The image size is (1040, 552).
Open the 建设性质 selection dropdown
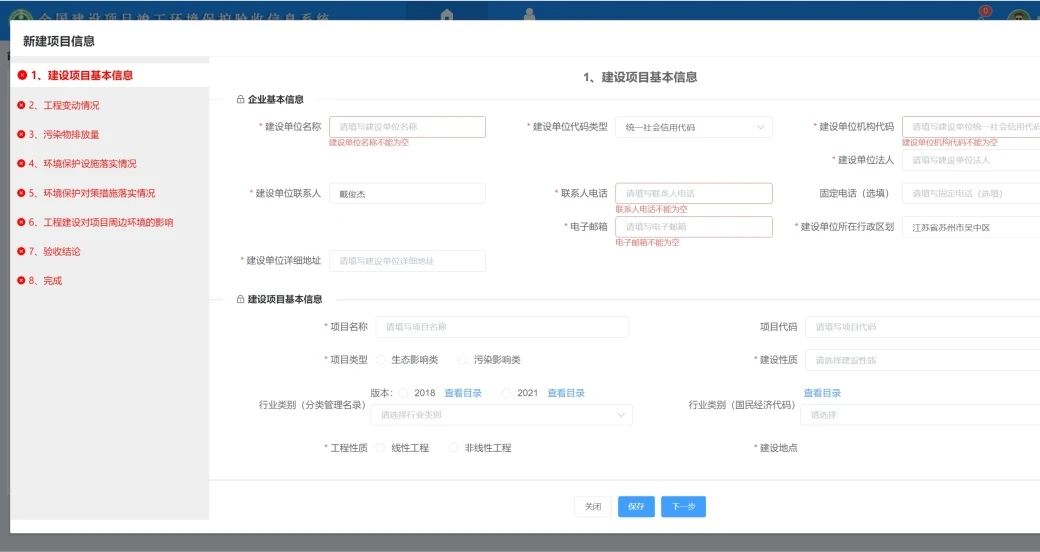coord(920,360)
